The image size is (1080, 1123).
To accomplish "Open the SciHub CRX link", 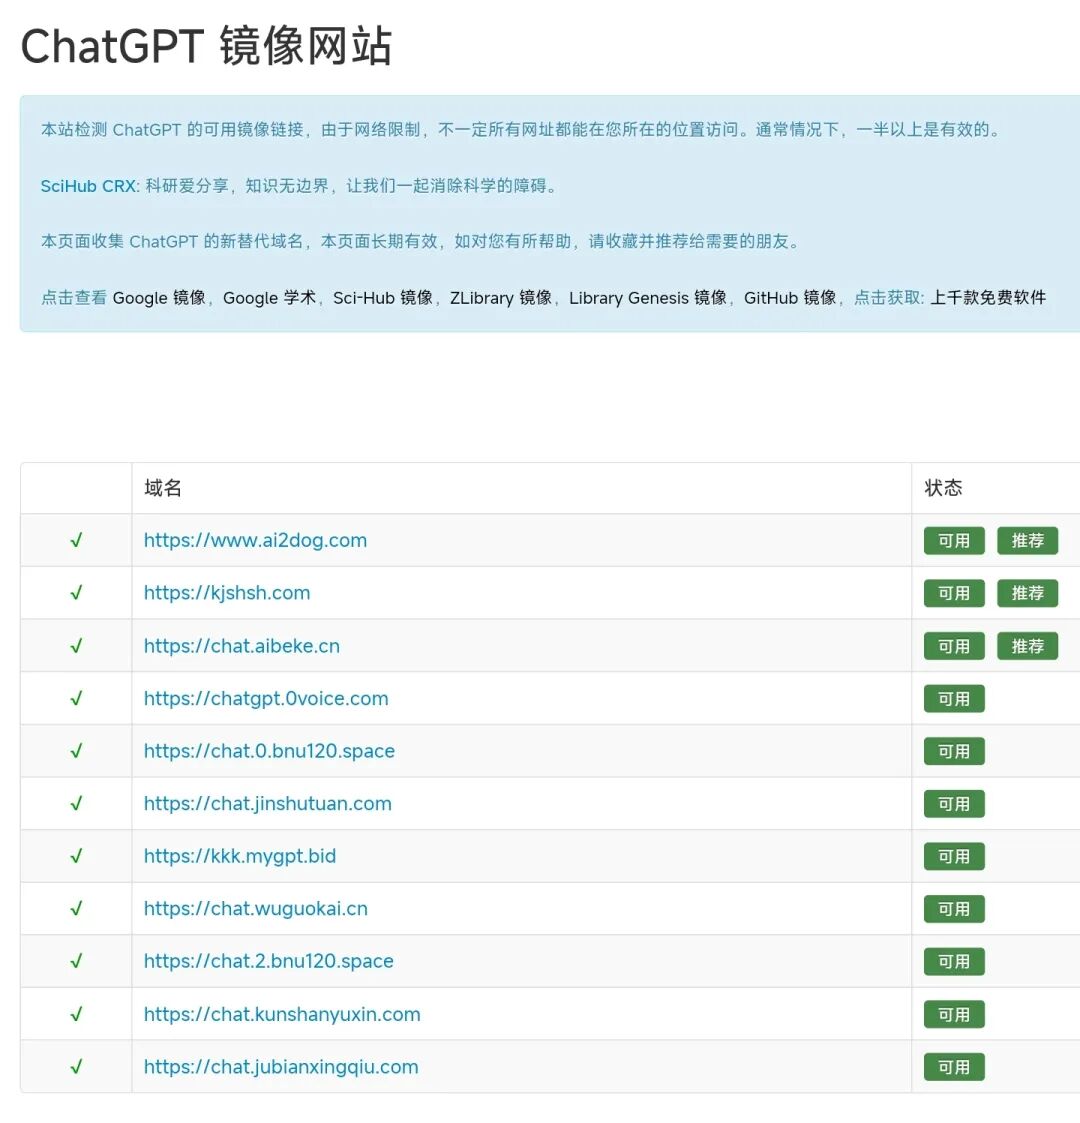I will pyautogui.click(x=88, y=186).
